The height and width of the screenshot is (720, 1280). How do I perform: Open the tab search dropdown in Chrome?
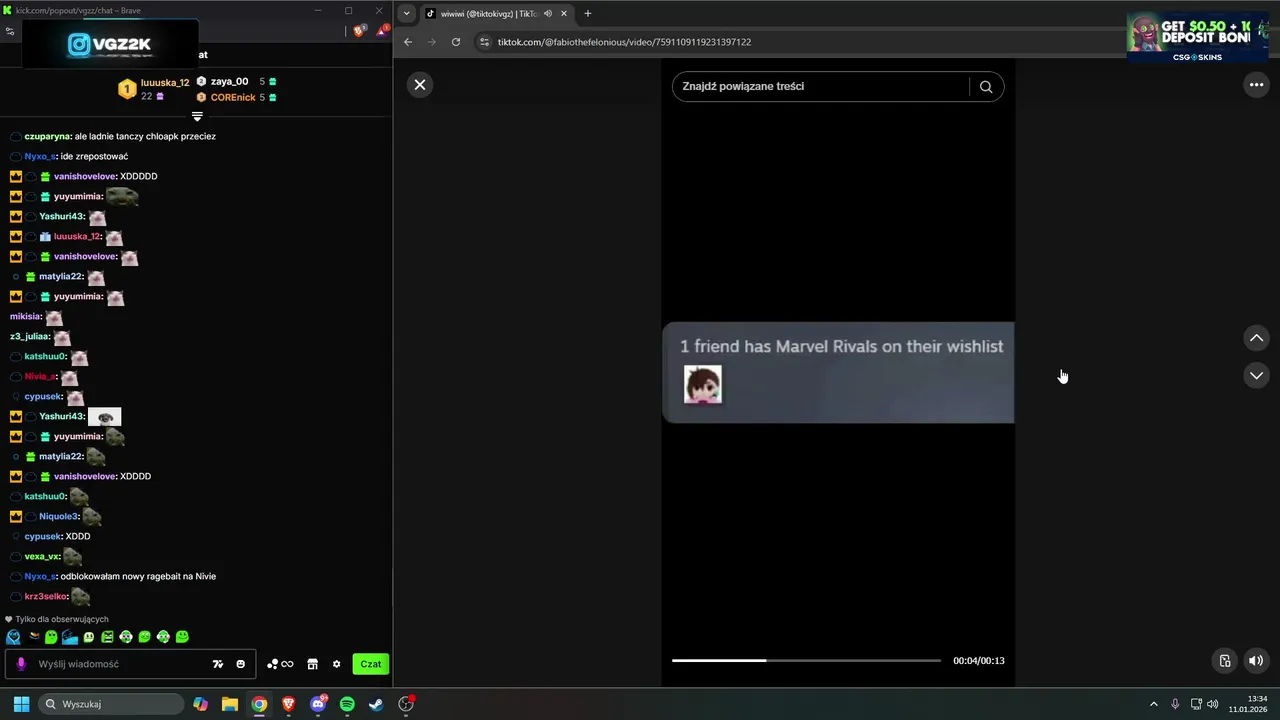[x=406, y=13]
